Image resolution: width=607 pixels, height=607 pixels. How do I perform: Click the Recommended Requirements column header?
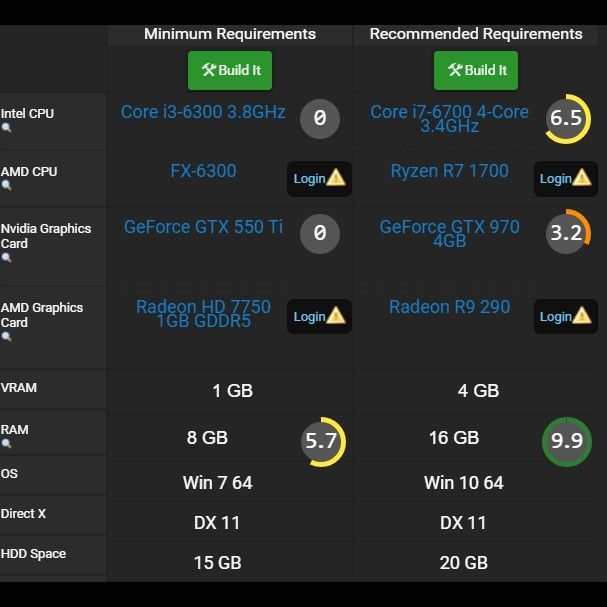pyautogui.click(x=476, y=34)
